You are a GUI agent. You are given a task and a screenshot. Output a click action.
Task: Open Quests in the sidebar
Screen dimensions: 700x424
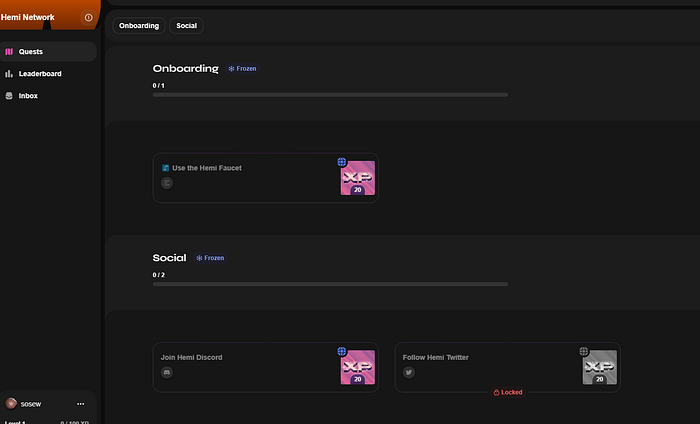48,52
